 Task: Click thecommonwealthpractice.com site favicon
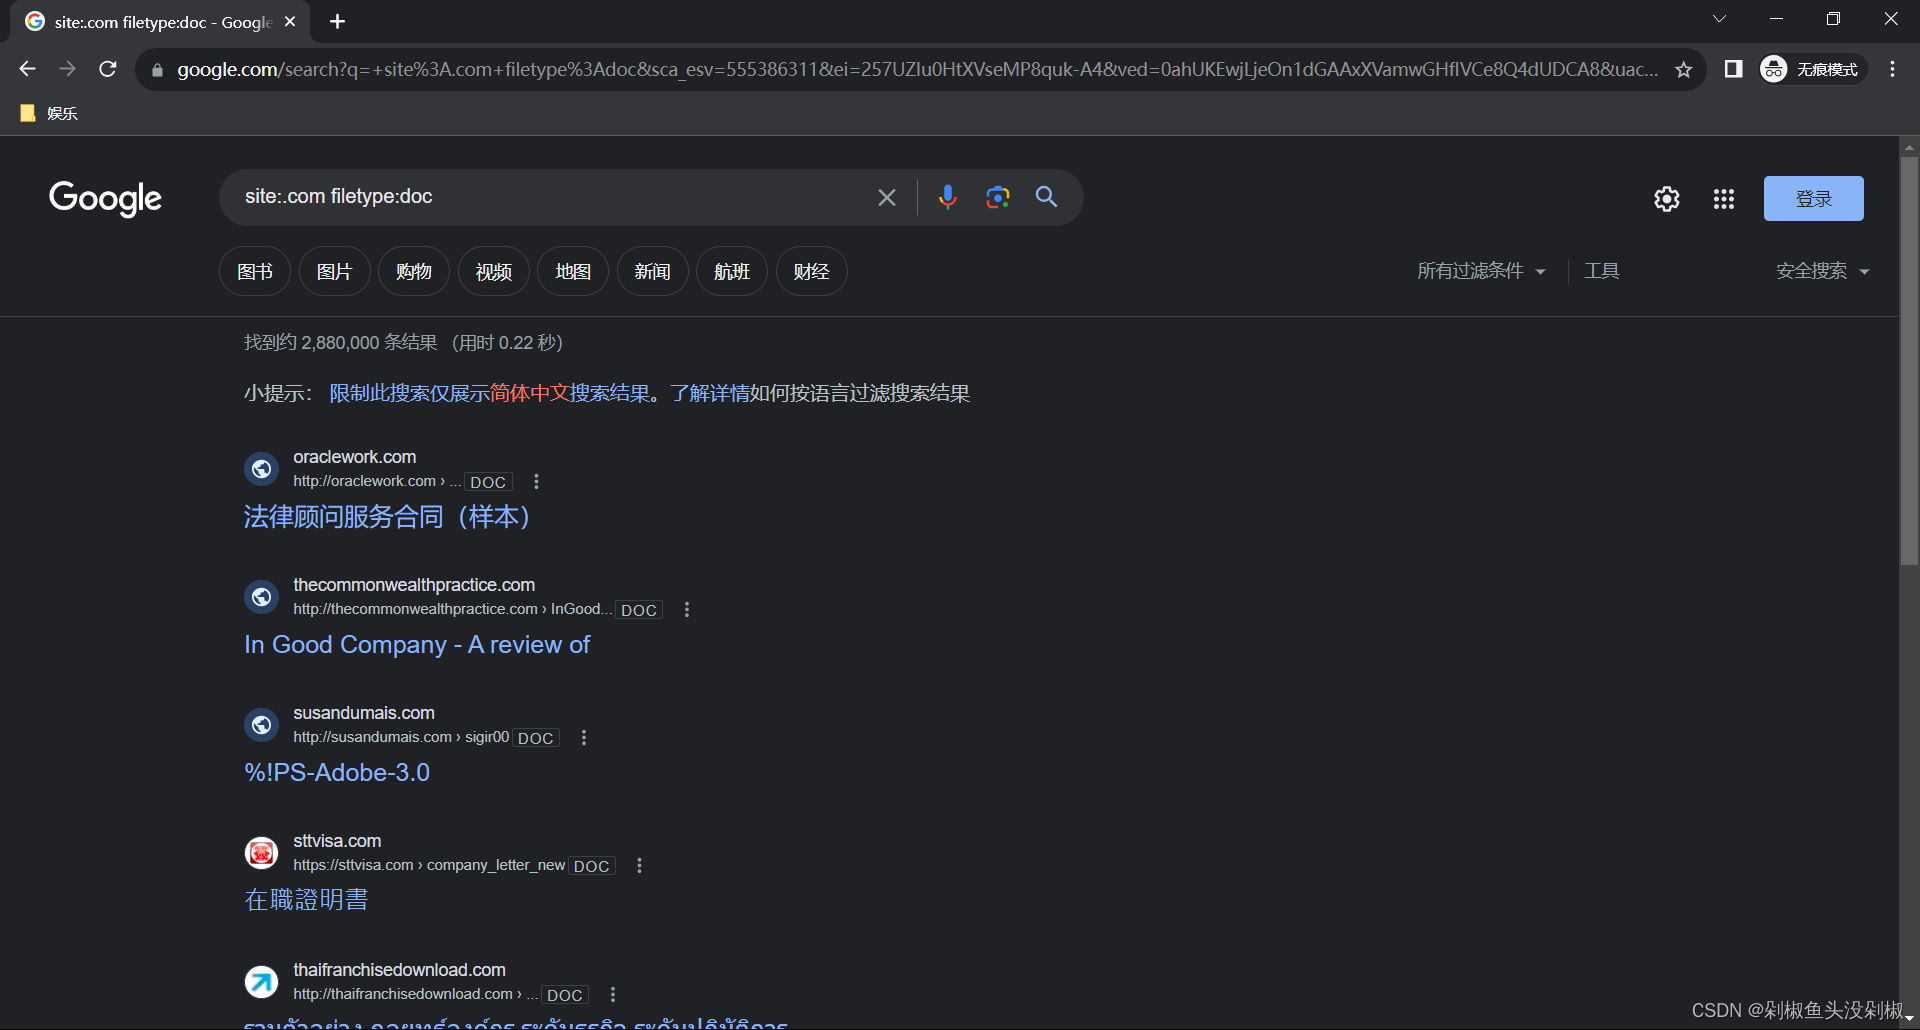click(262, 597)
